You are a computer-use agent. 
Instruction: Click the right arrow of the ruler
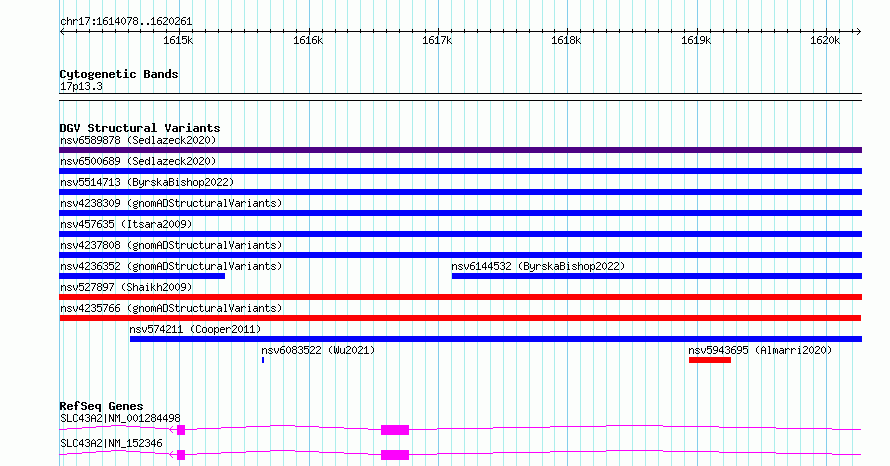click(859, 31)
